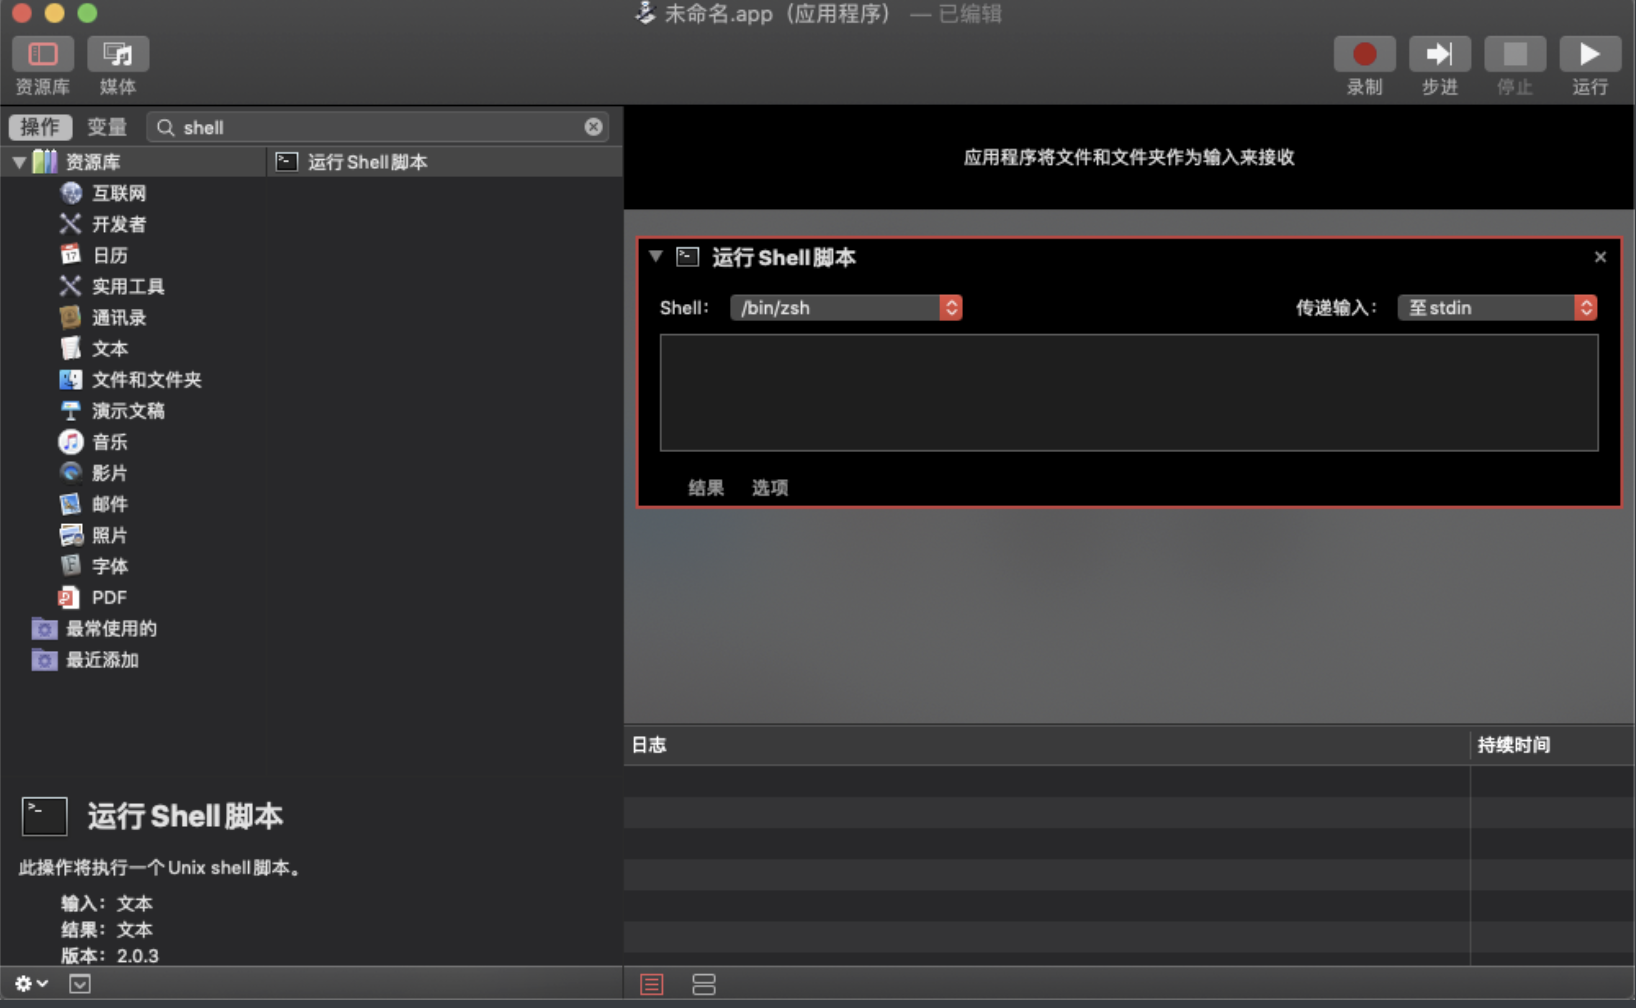Screen dimensions: 1636x1008
Task: Click the 结果 button in the action
Action: pos(706,488)
